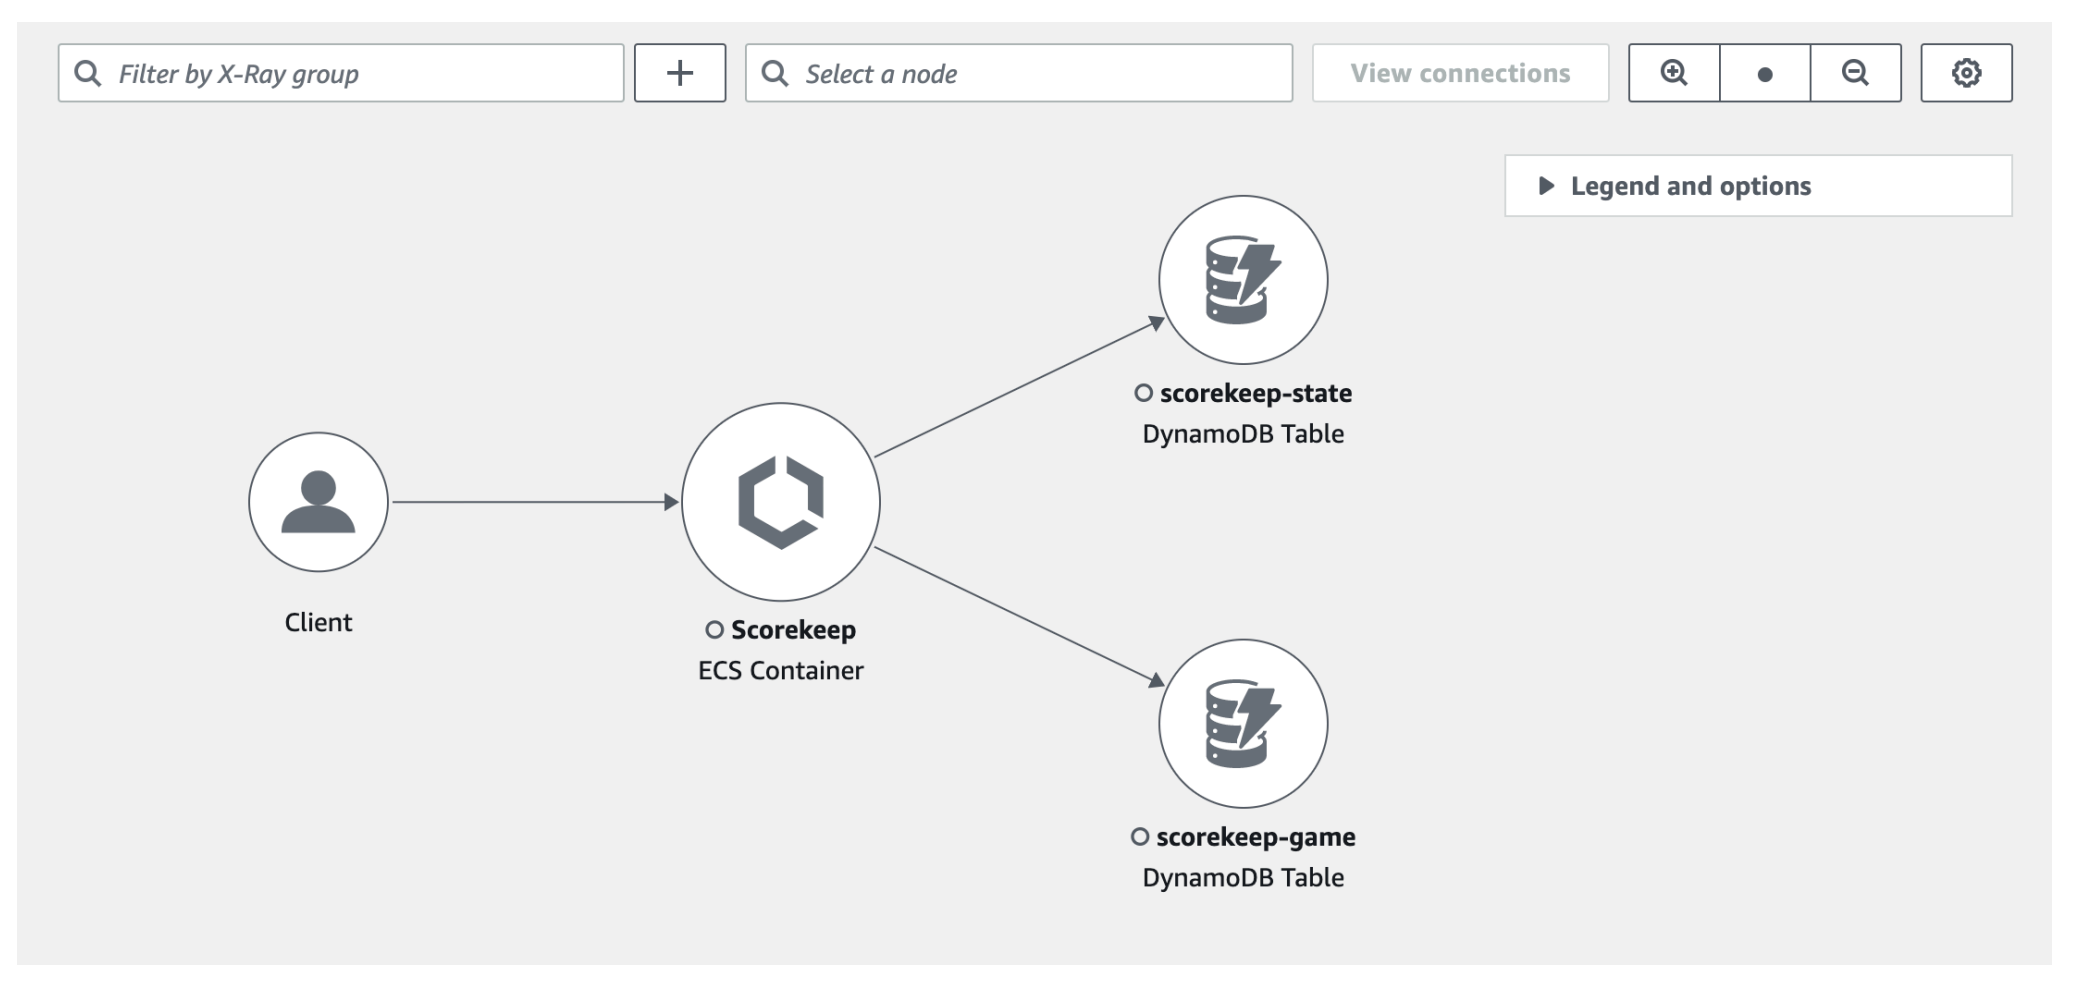Click the View connections button
This screenshot has width=2080, height=982.
tap(1460, 73)
